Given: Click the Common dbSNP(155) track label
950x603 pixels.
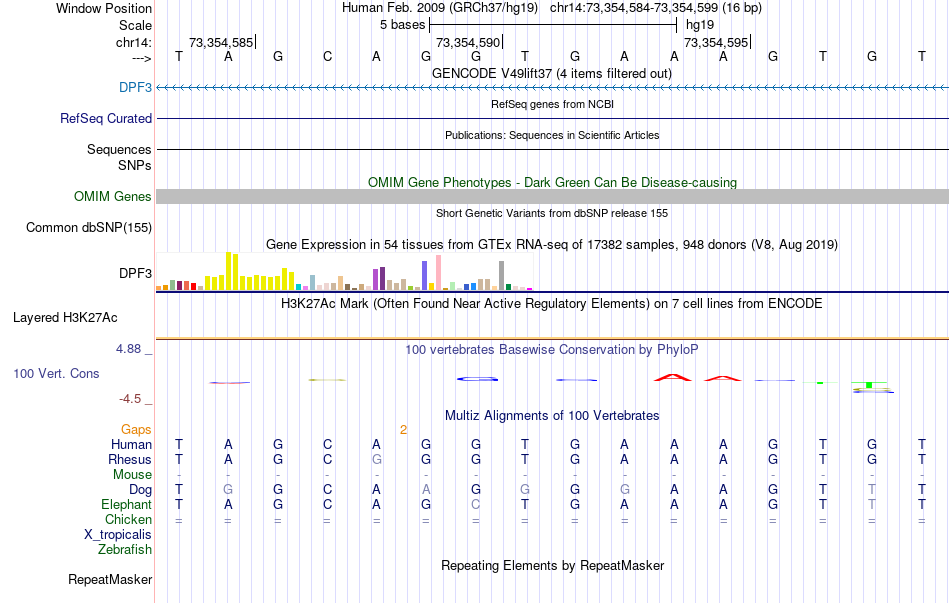Looking at the screenshot, I should 89,228.
